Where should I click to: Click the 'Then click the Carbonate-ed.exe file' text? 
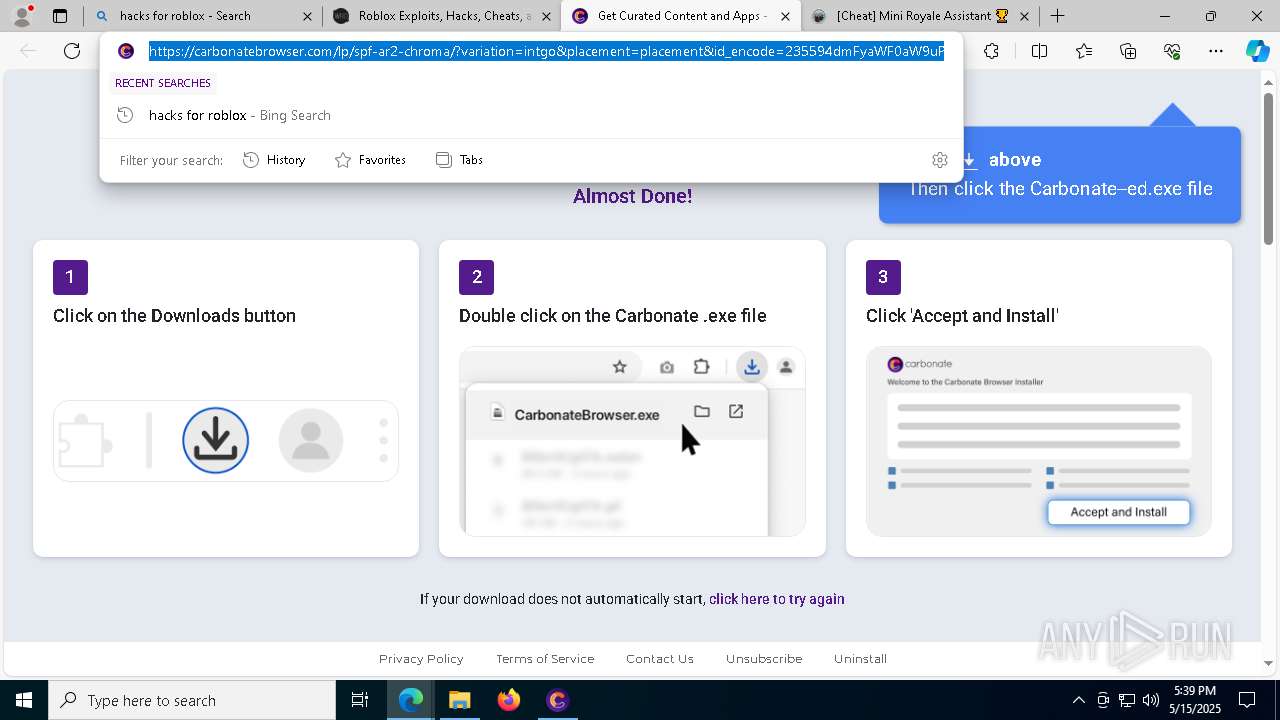(x=1060, y=189)
